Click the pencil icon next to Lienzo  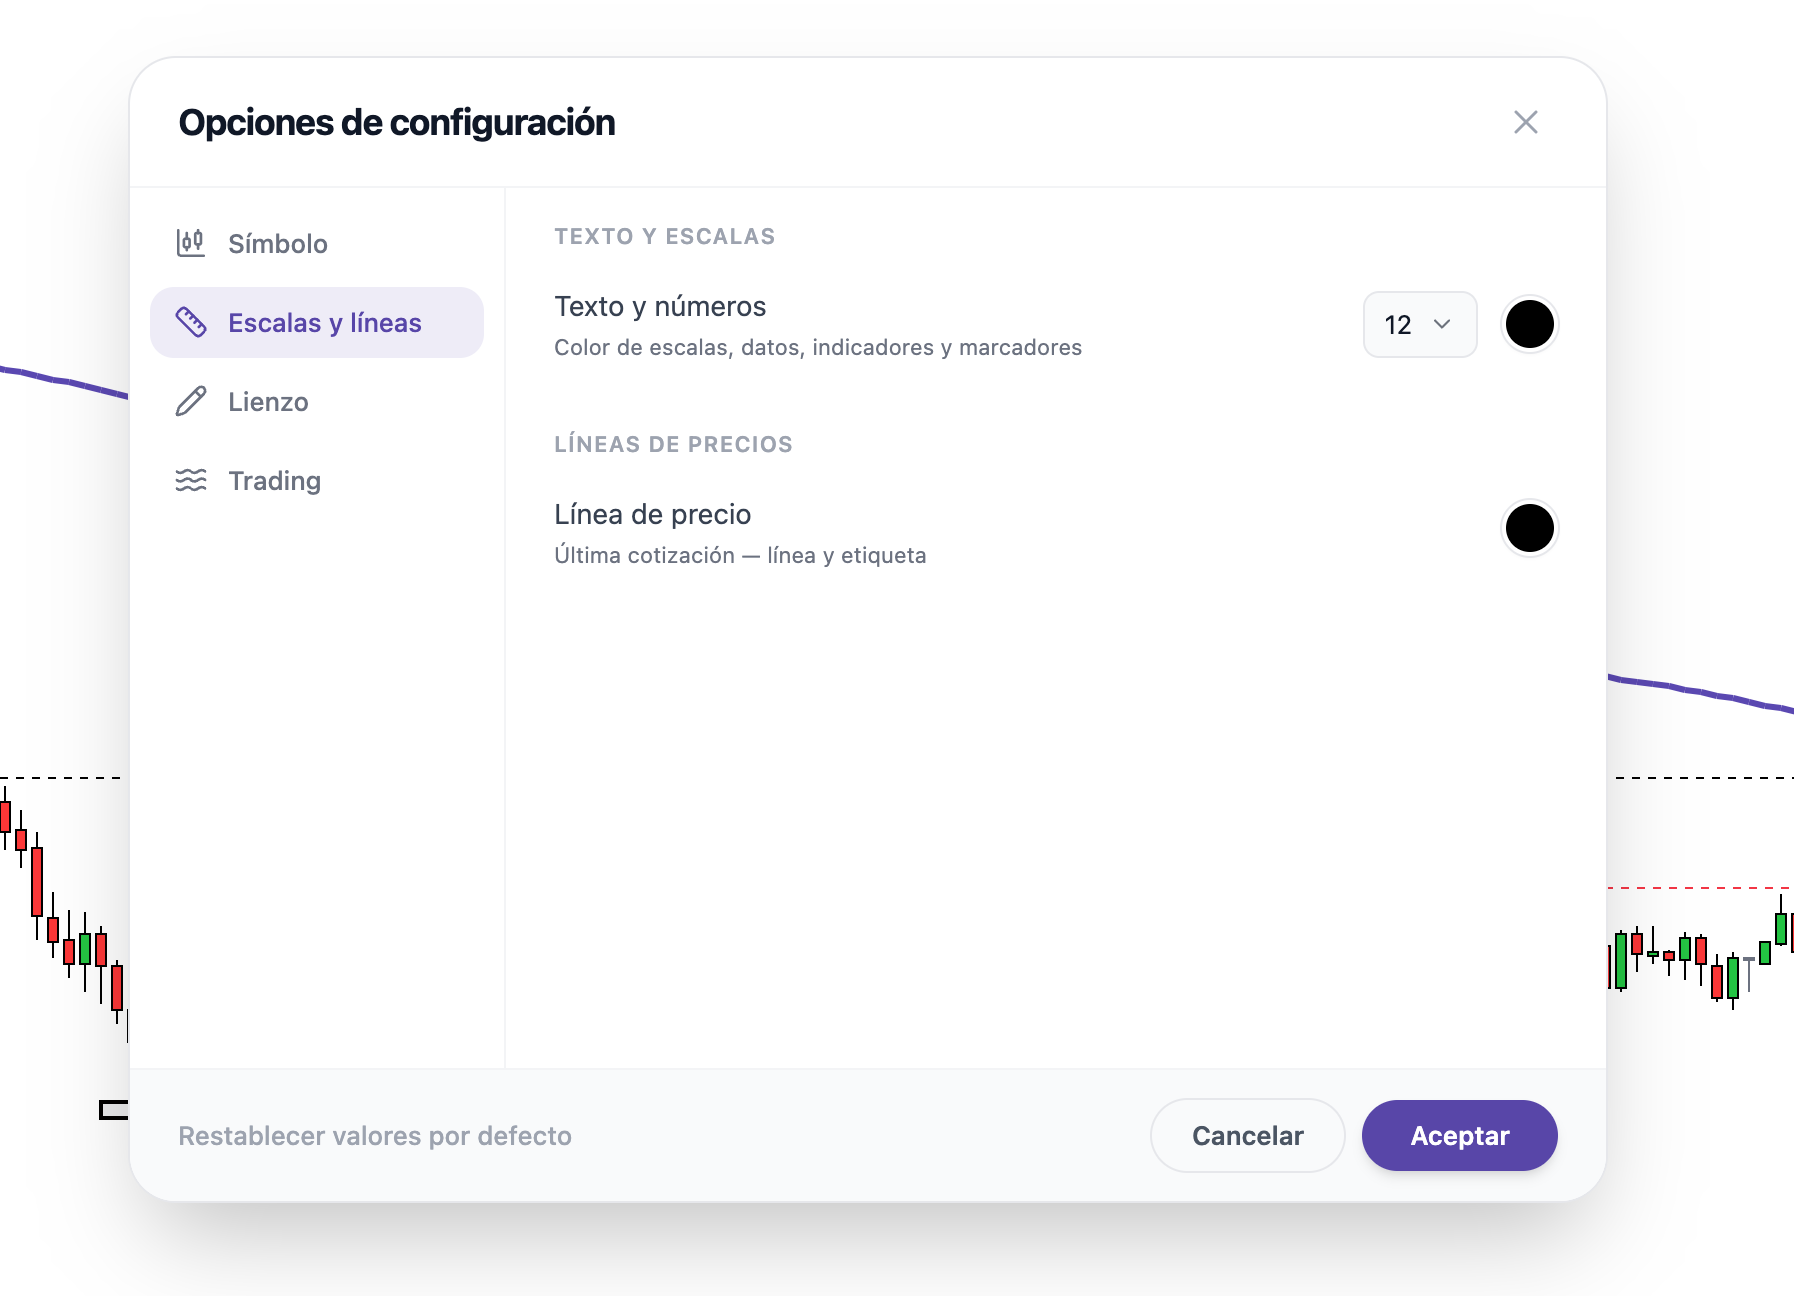191,401
